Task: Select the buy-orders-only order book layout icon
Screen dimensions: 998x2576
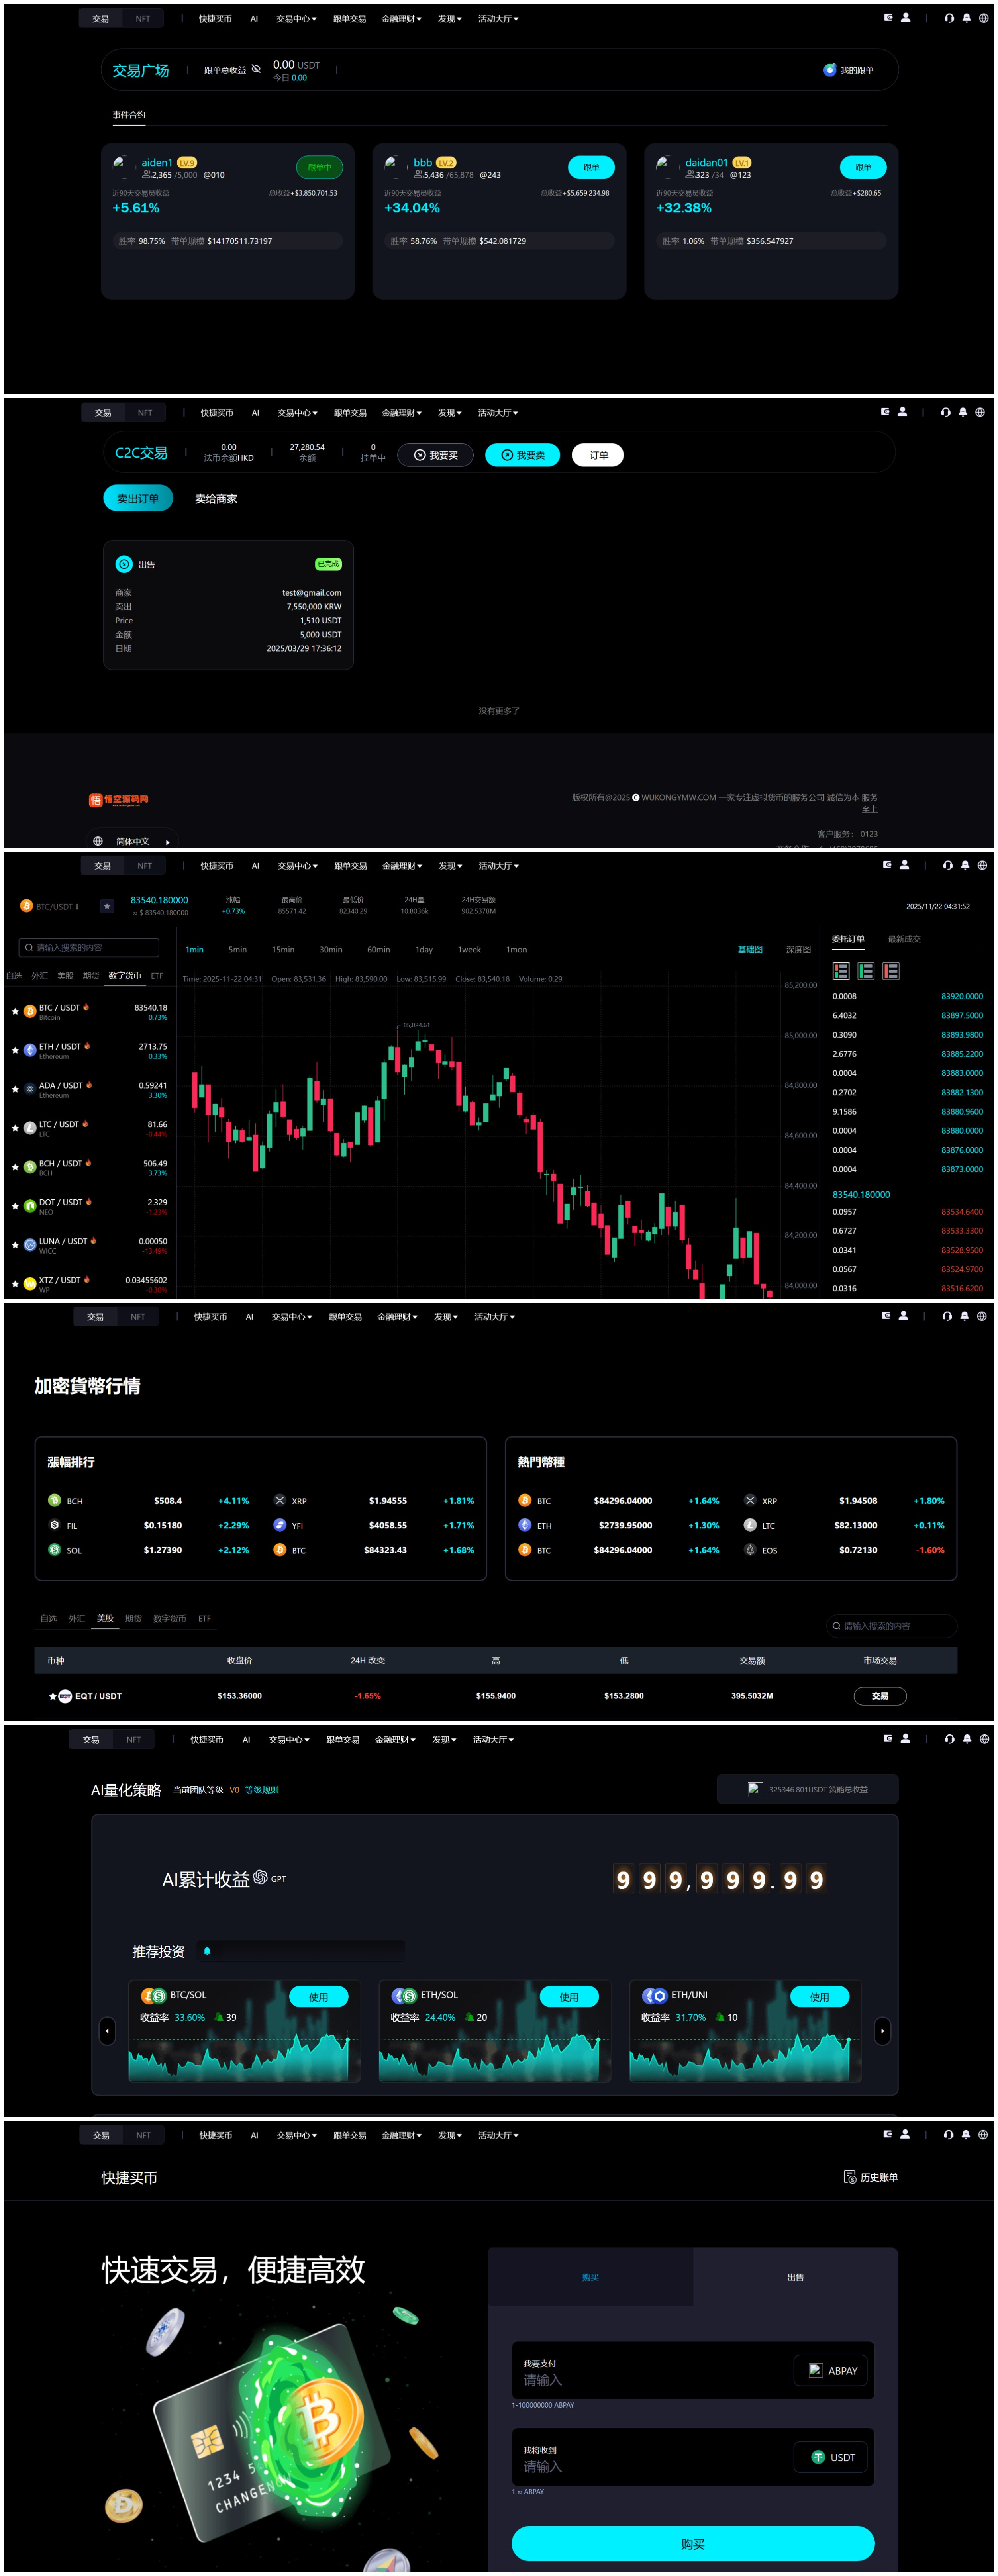Action: [866, 971]
